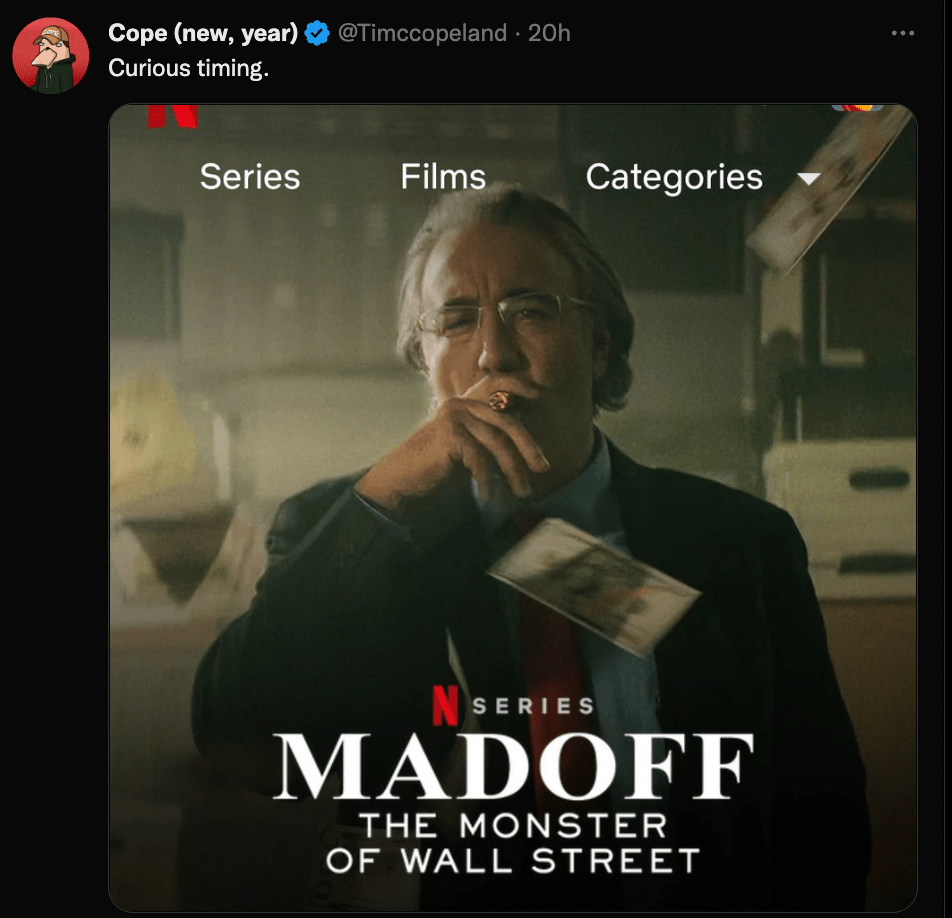Open the Cope (new, year) display name

(203, 33)
